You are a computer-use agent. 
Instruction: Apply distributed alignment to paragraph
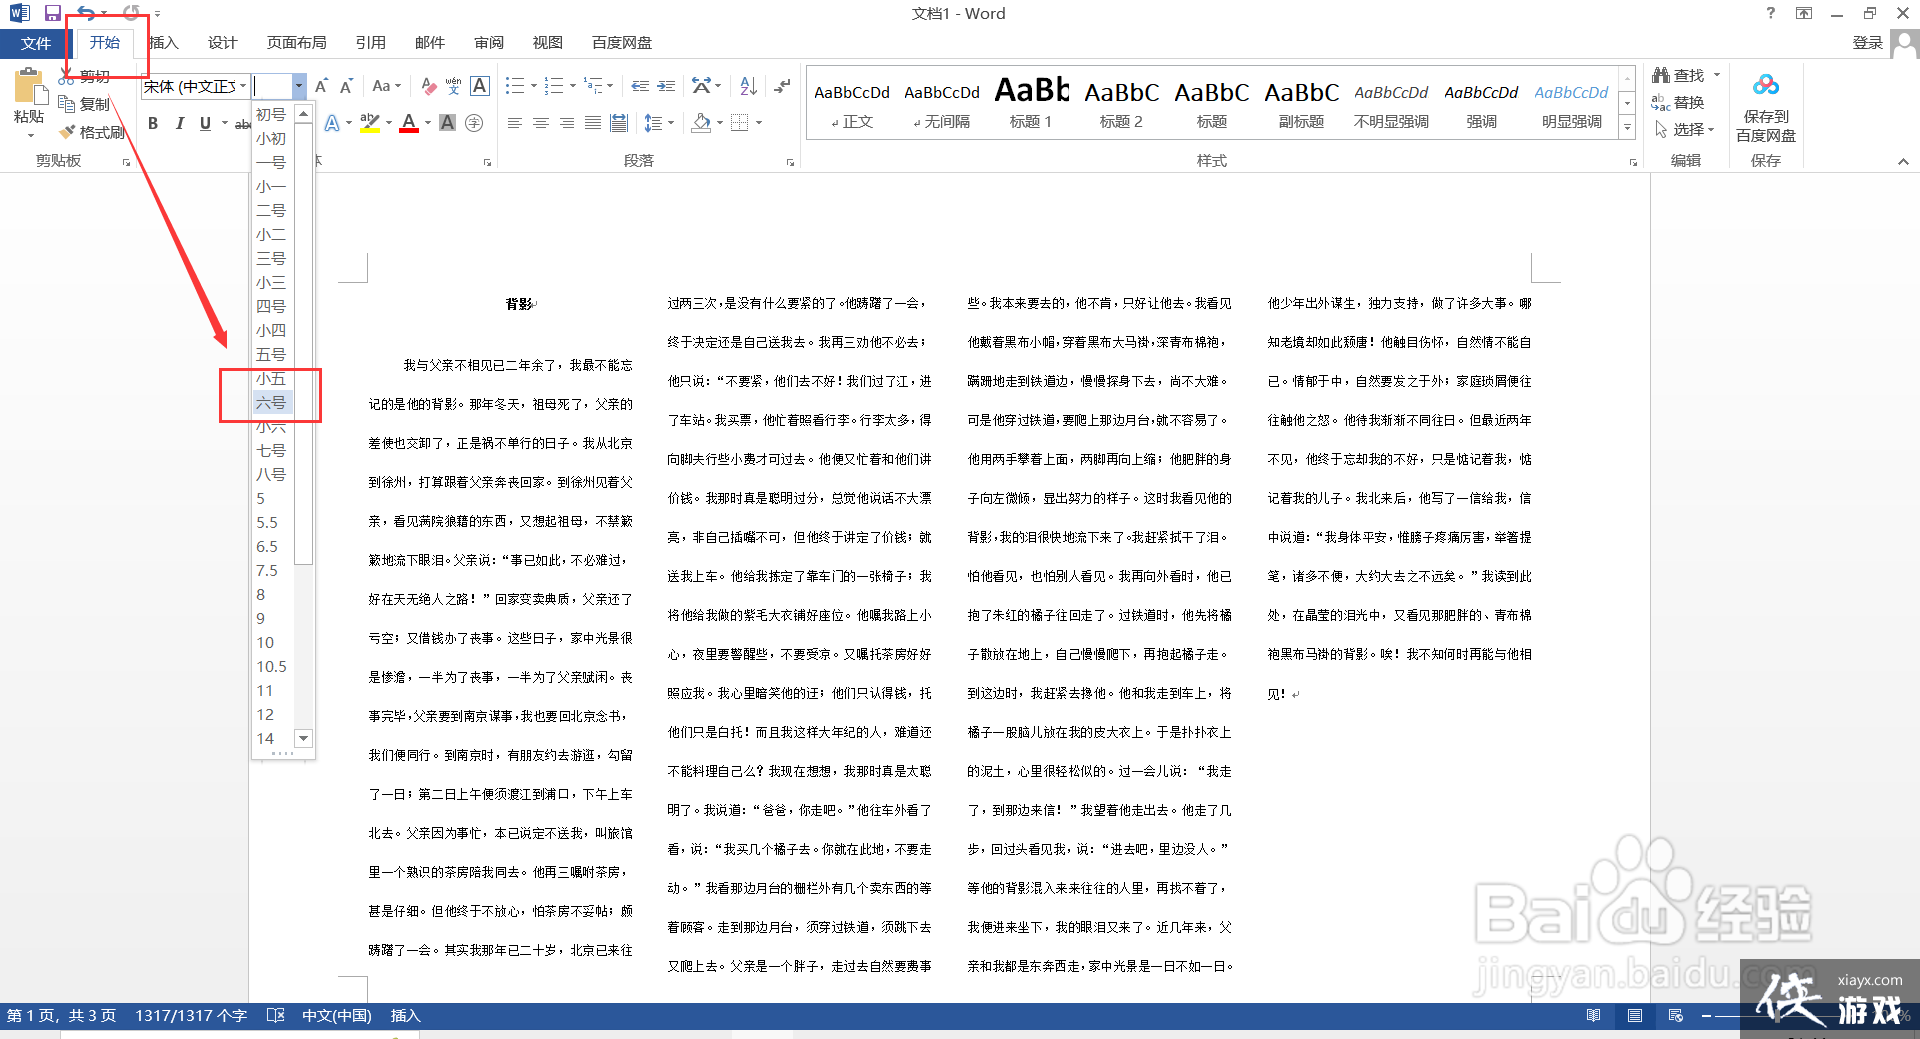[619, 123]
